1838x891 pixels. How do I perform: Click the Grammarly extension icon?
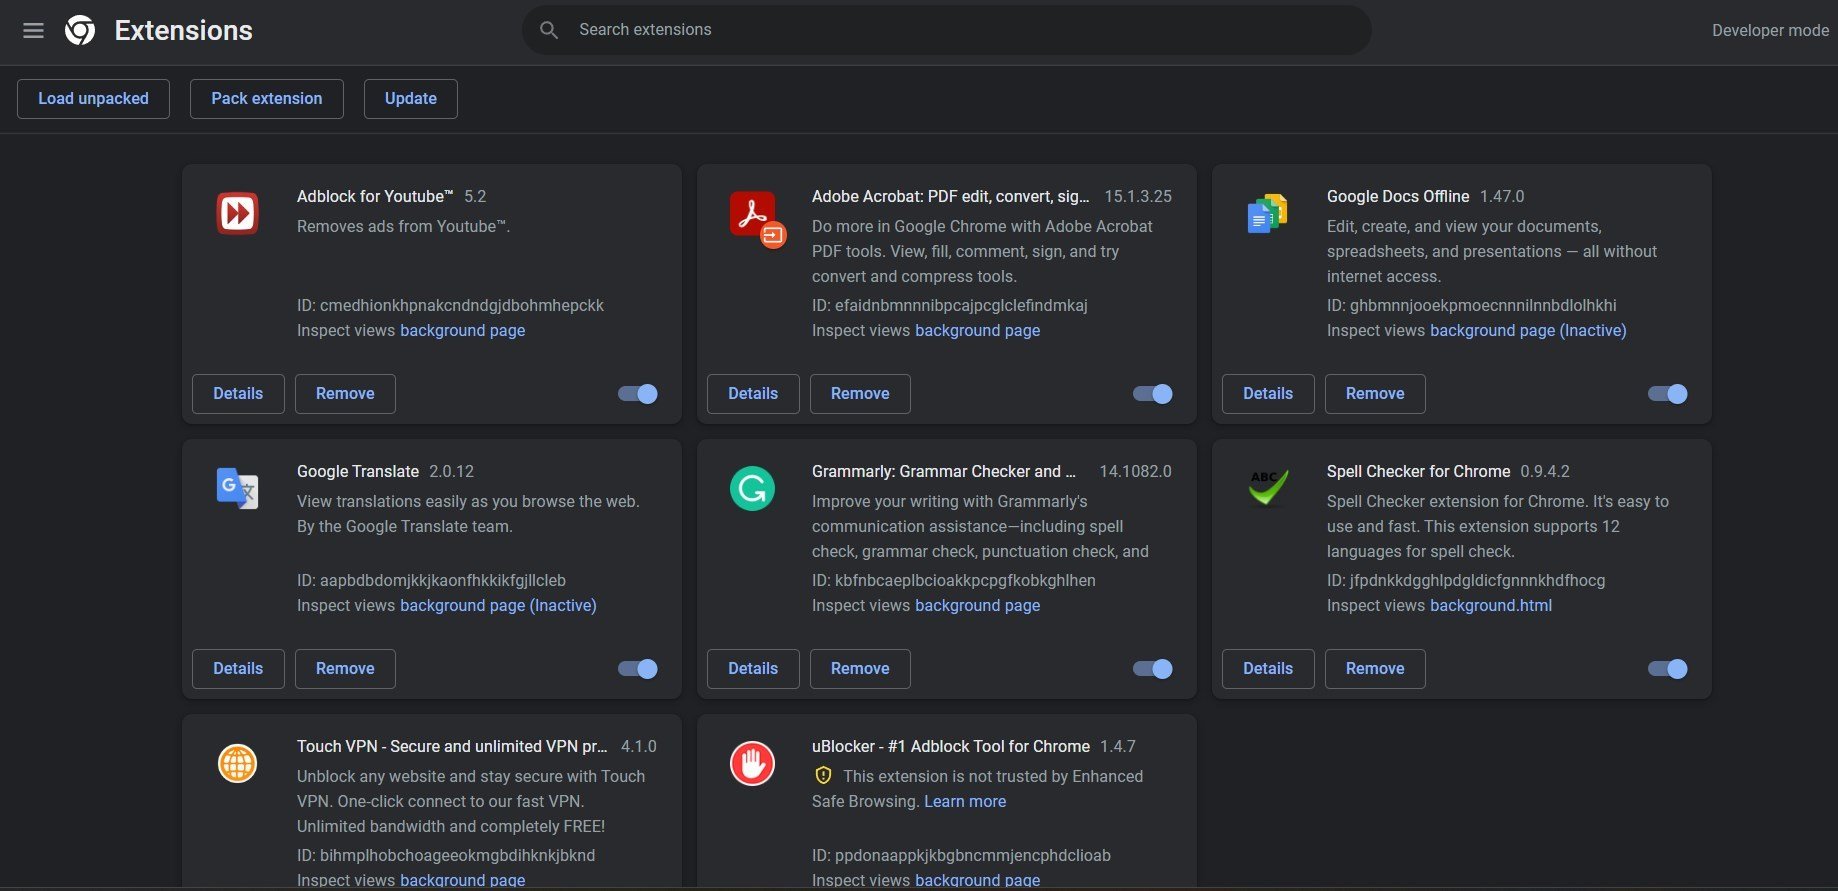[x=752, y=488]
